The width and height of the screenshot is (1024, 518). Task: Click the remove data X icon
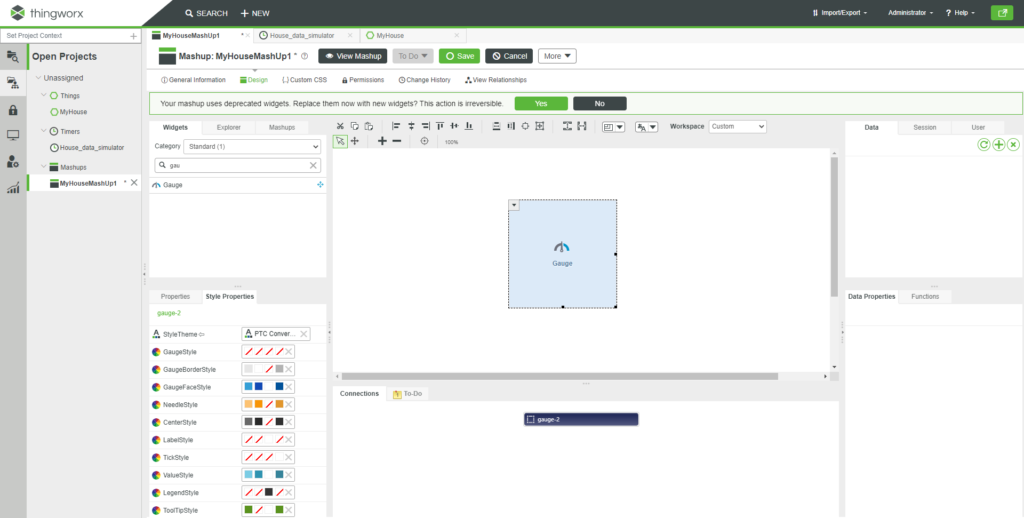[1013, 145]
